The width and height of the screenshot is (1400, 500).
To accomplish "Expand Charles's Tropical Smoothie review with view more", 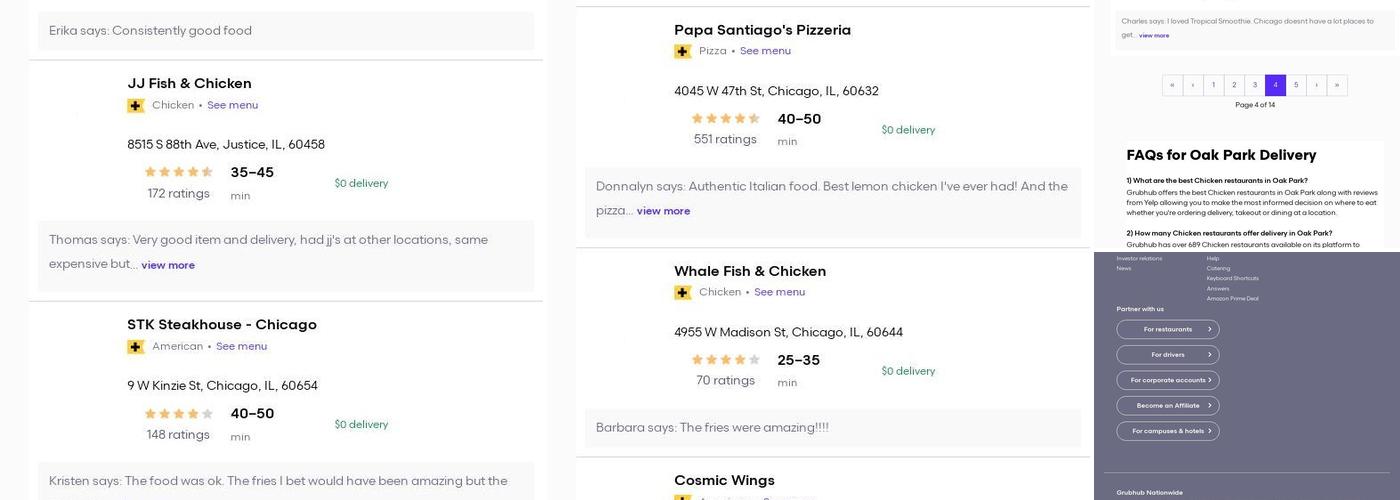I will (1154, 35).
